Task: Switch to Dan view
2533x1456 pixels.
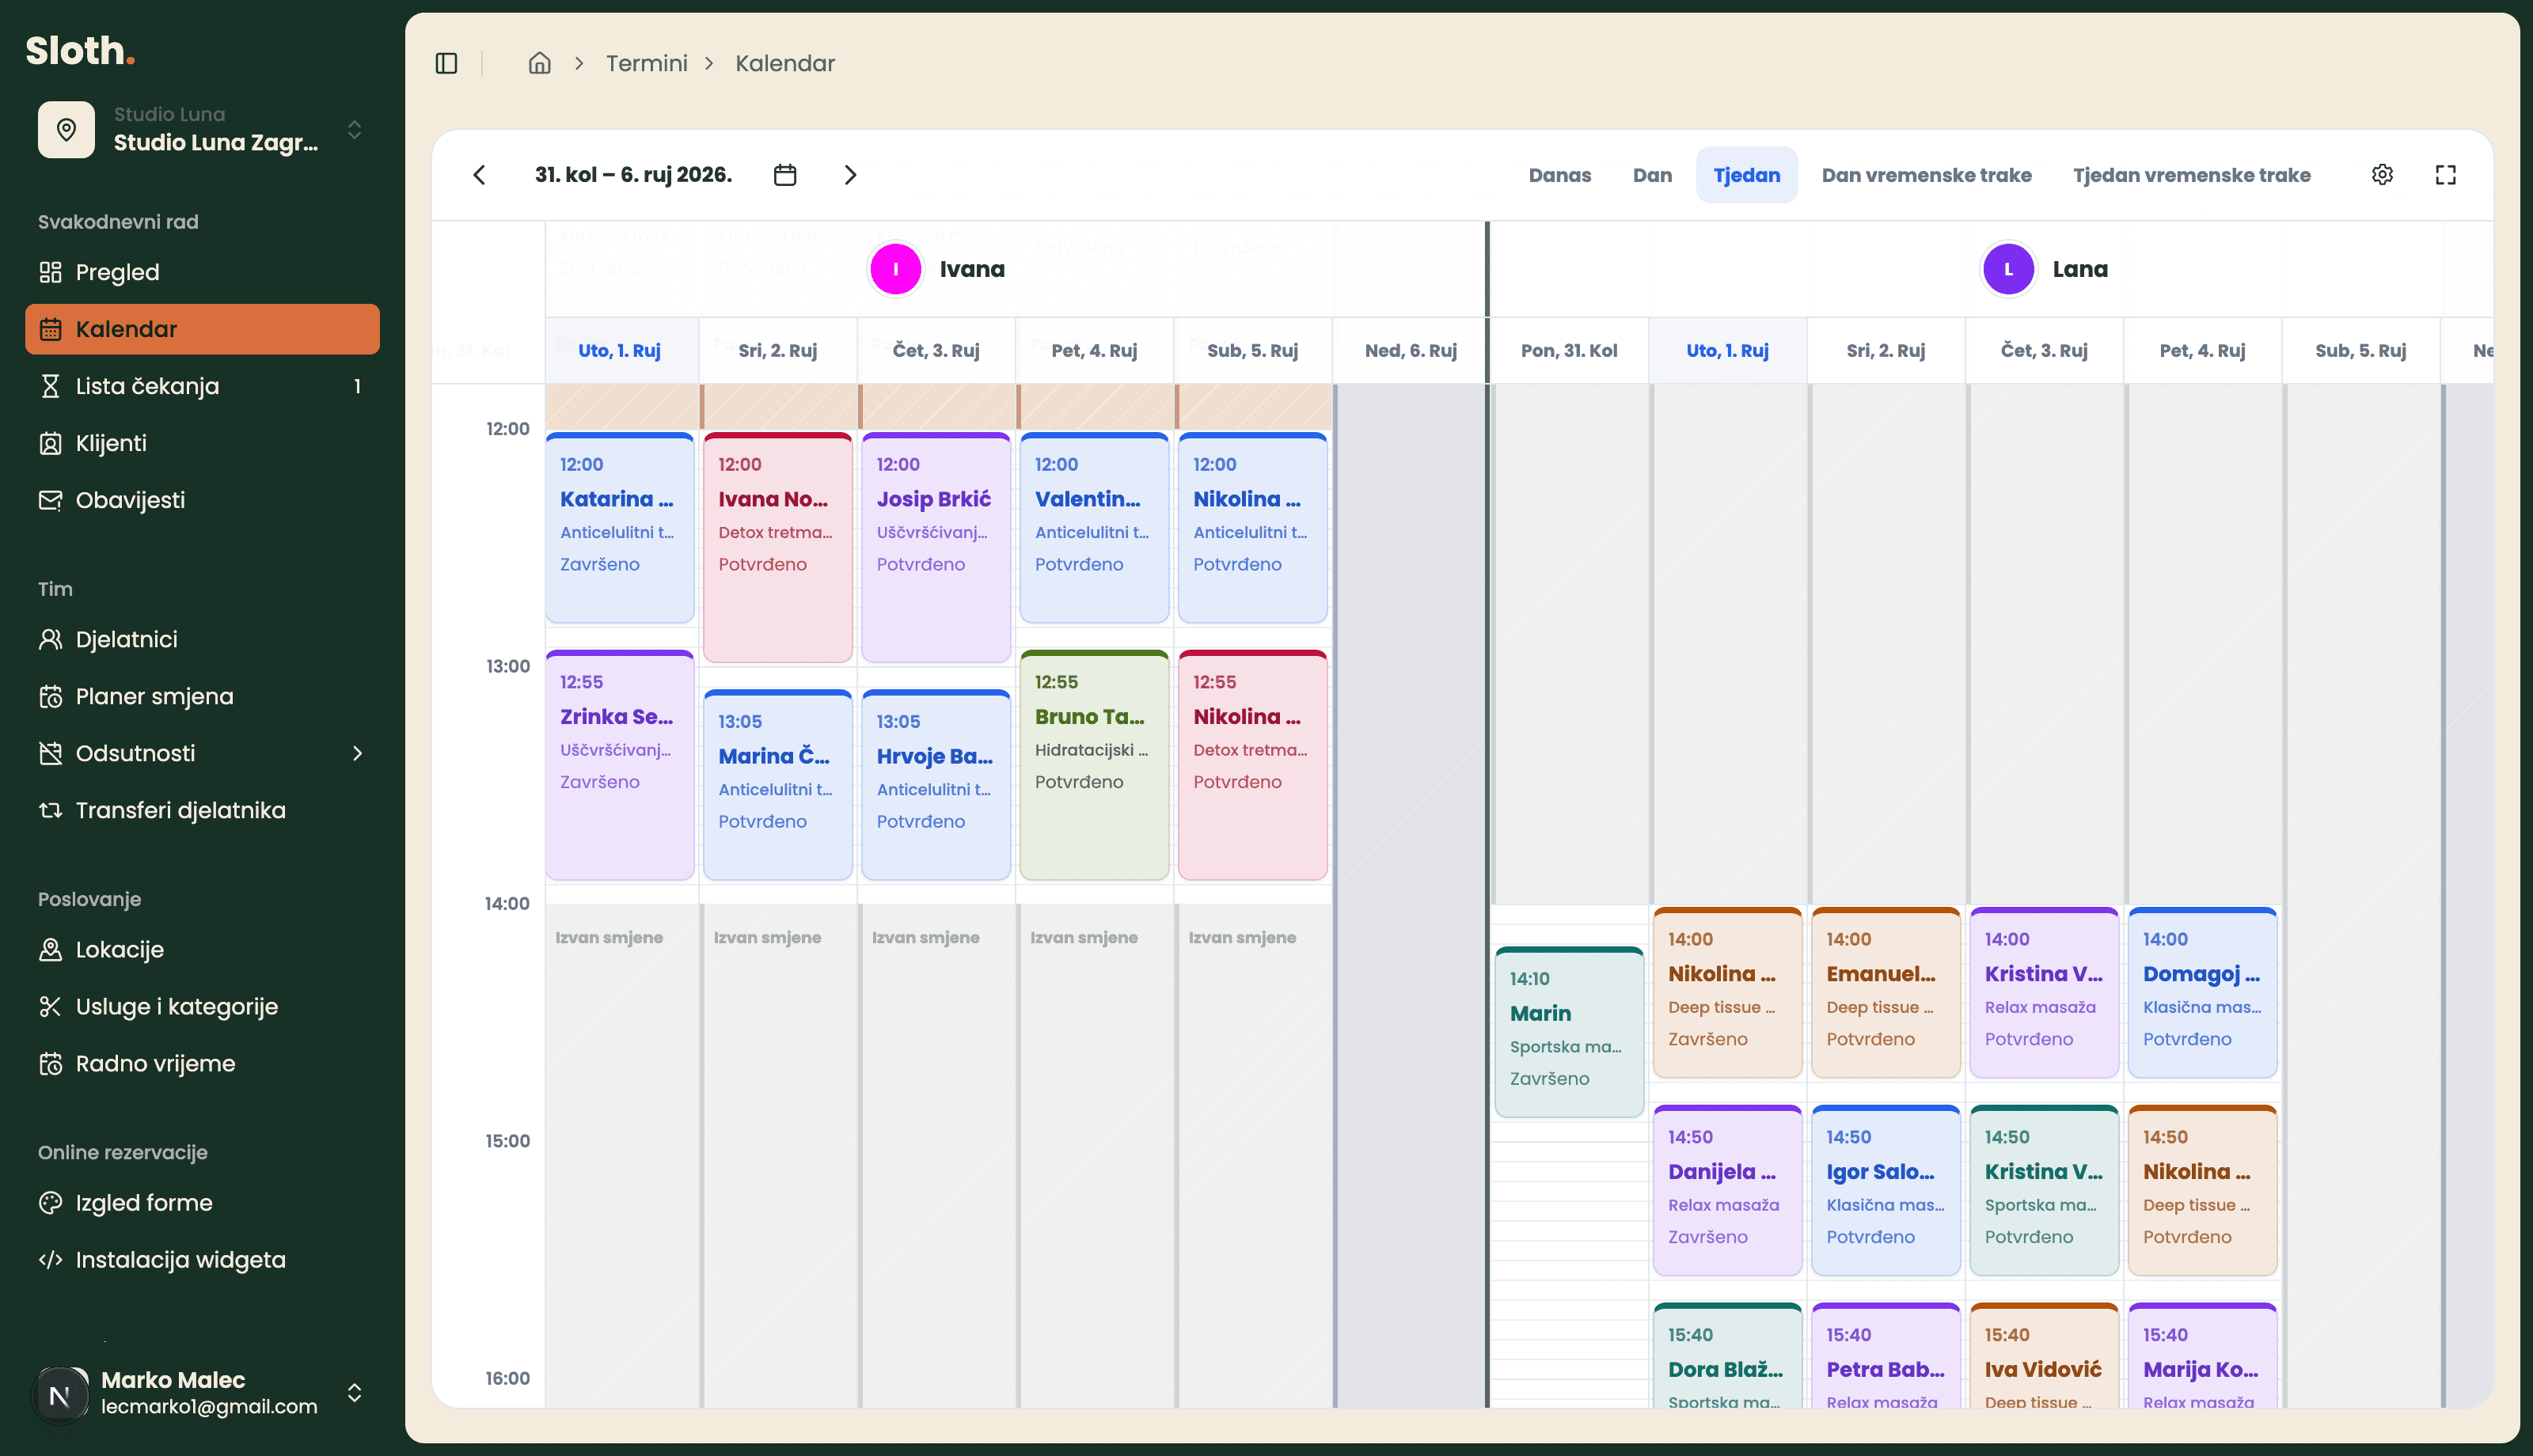Action: pos(1652,175)
